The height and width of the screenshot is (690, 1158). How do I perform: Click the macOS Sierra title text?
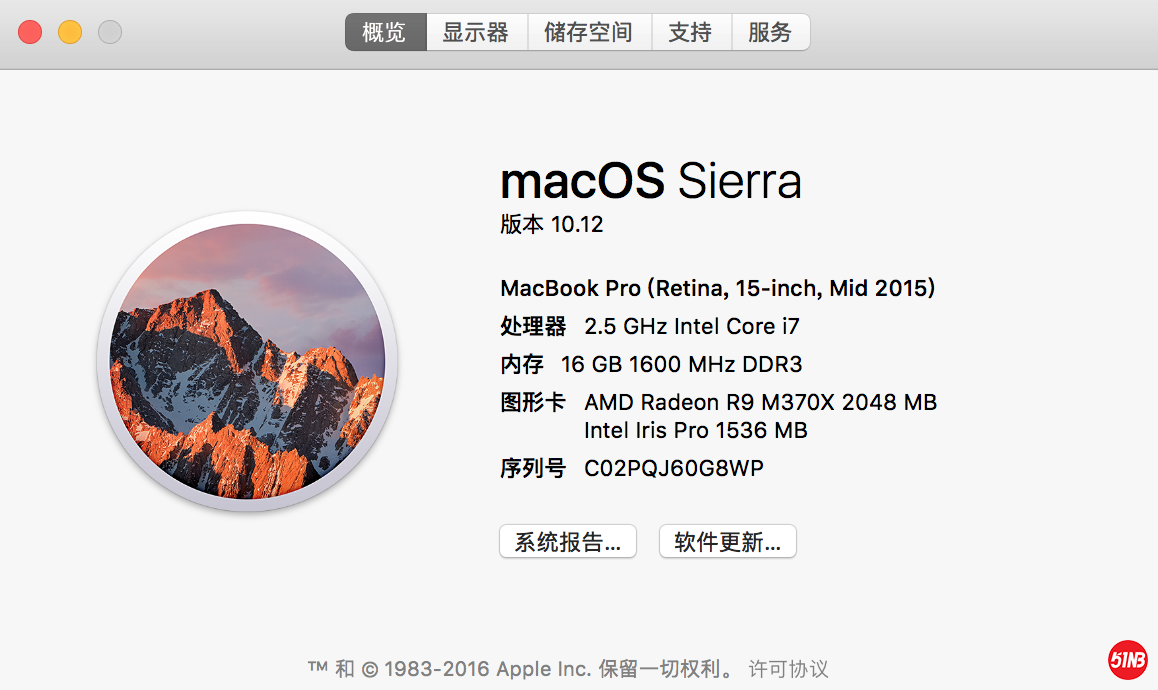tap(650, 181)
